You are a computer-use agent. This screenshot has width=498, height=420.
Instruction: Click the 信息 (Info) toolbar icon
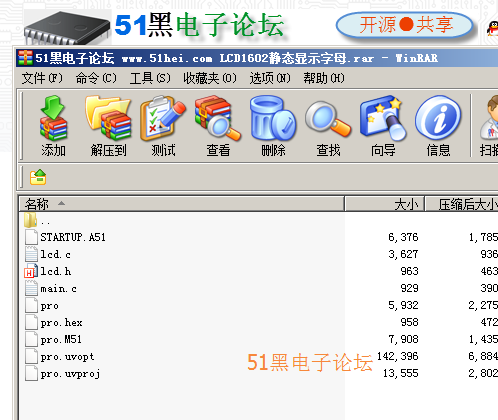(x=438, y=117)
